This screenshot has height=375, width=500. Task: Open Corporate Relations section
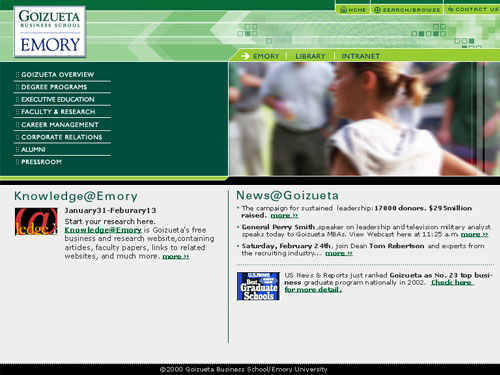[x=62, y=137]
